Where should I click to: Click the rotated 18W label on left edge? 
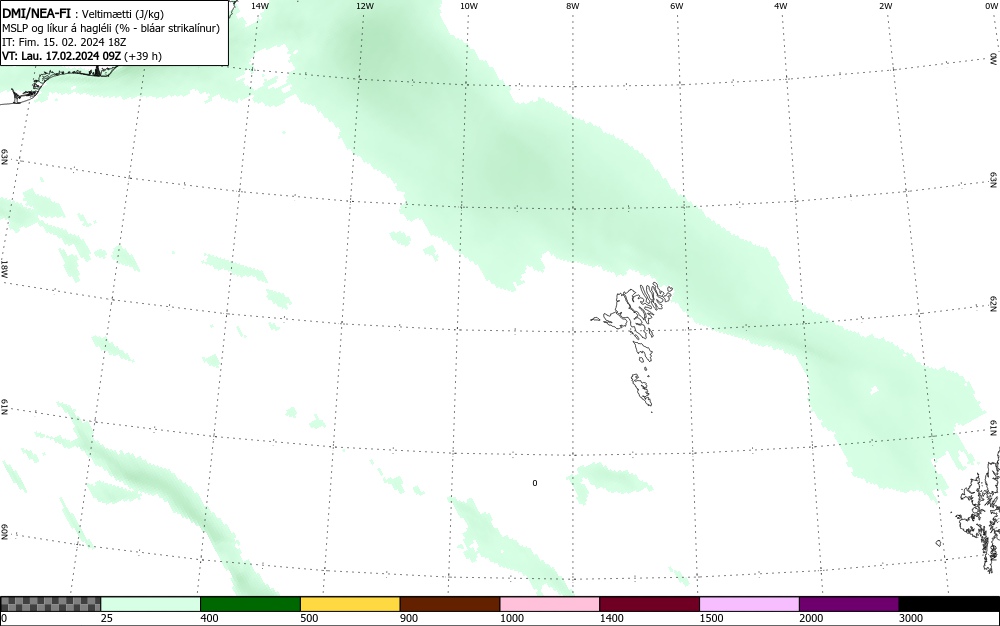click(x=4, y=268)
